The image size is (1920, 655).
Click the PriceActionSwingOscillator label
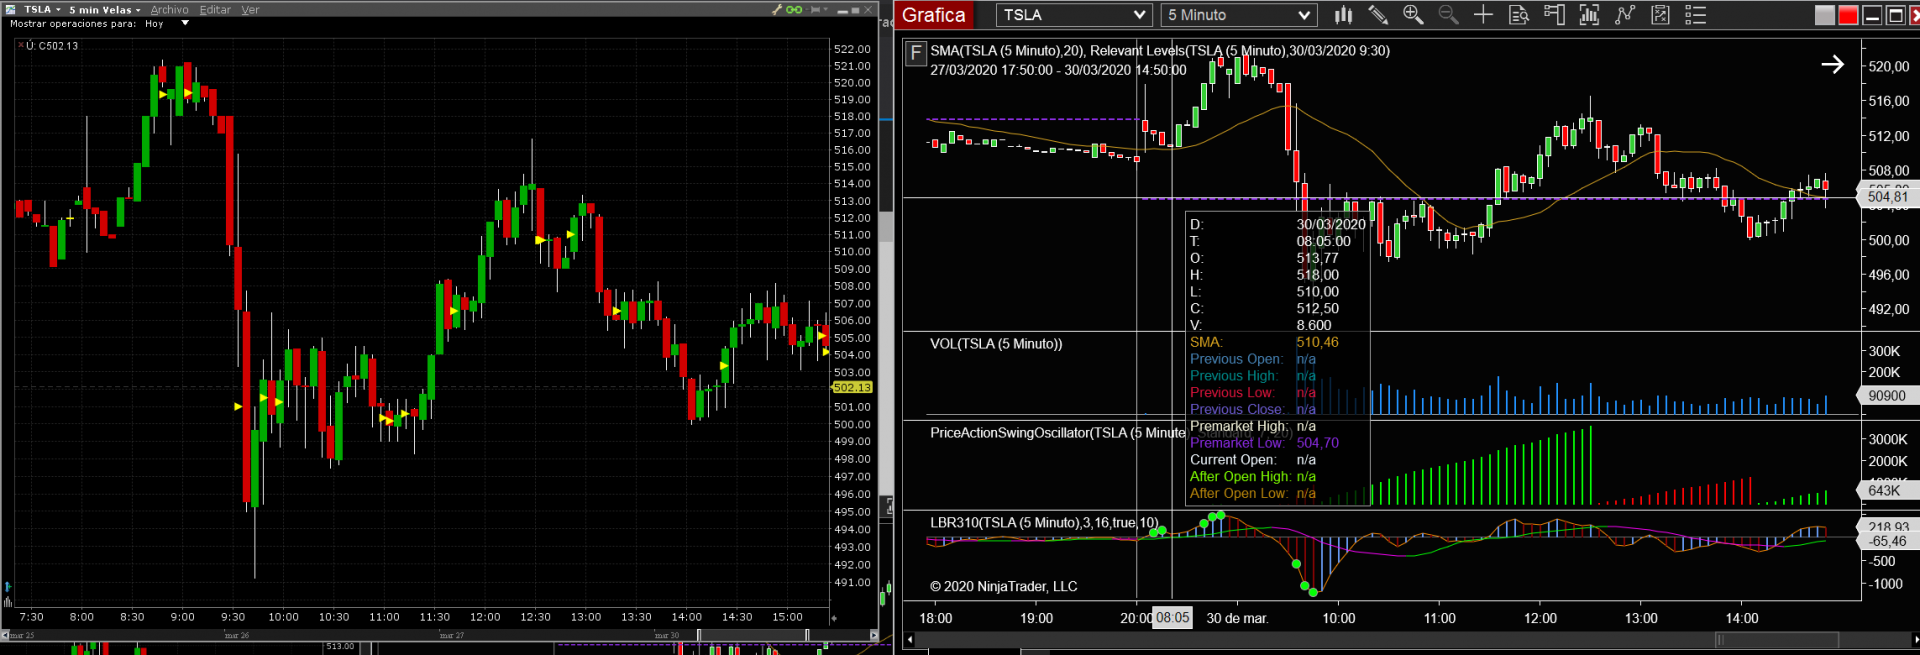tap(1057, 433)
